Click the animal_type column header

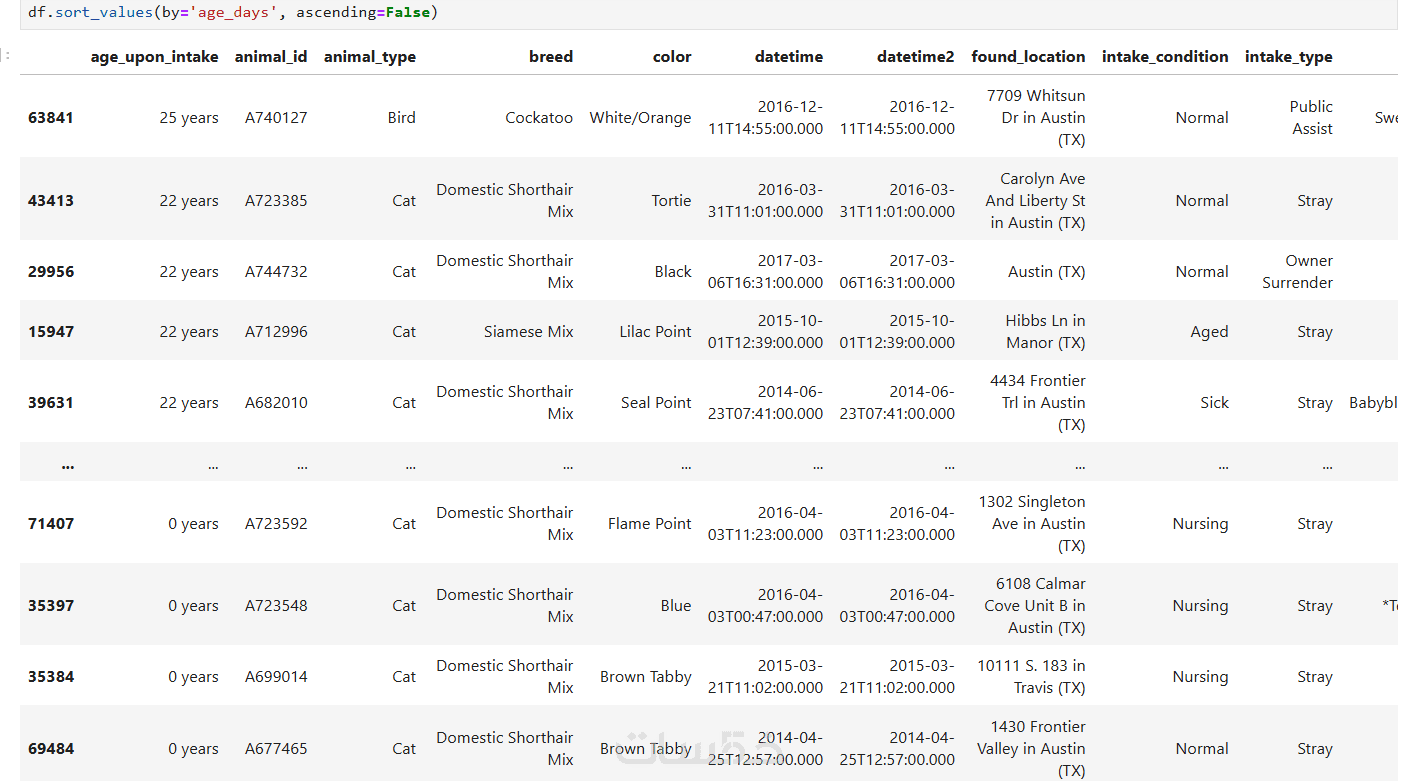pyautogui.click(x=370, y=57)
